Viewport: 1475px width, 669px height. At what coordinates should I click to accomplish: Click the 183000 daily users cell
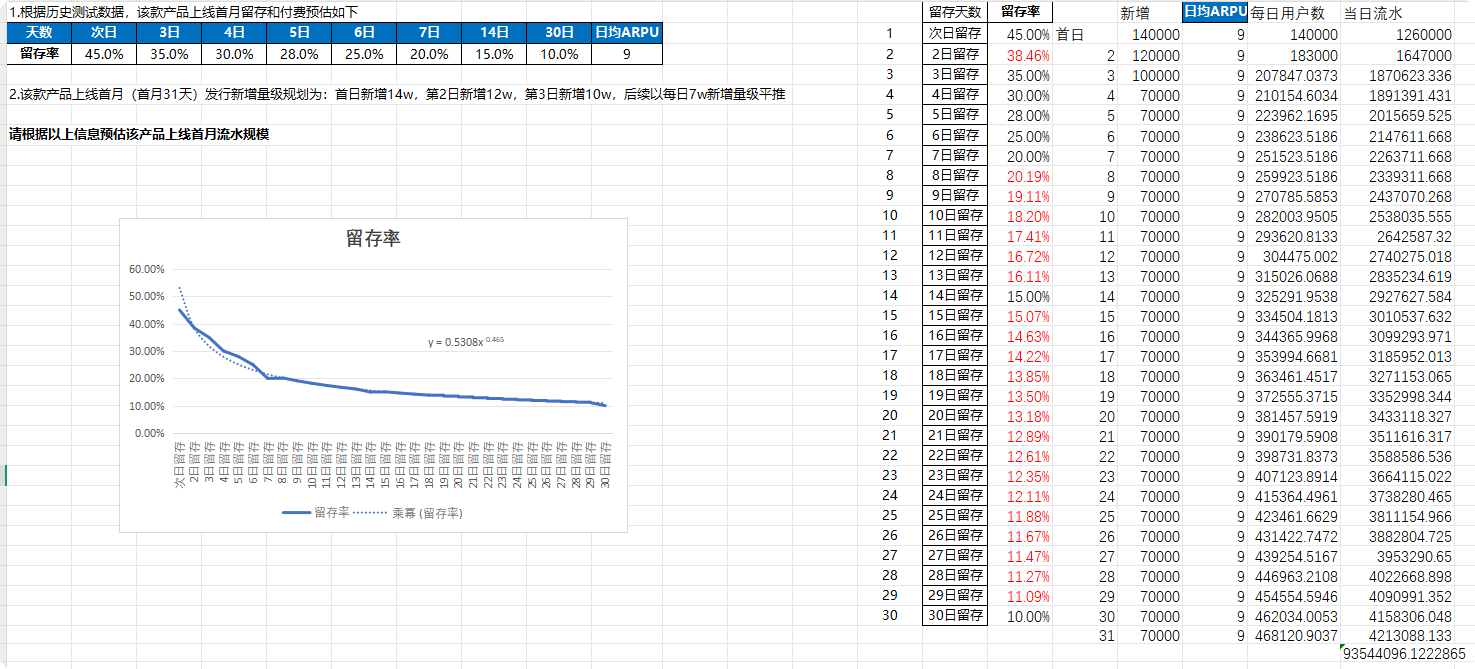click(x=1314, y=55)
